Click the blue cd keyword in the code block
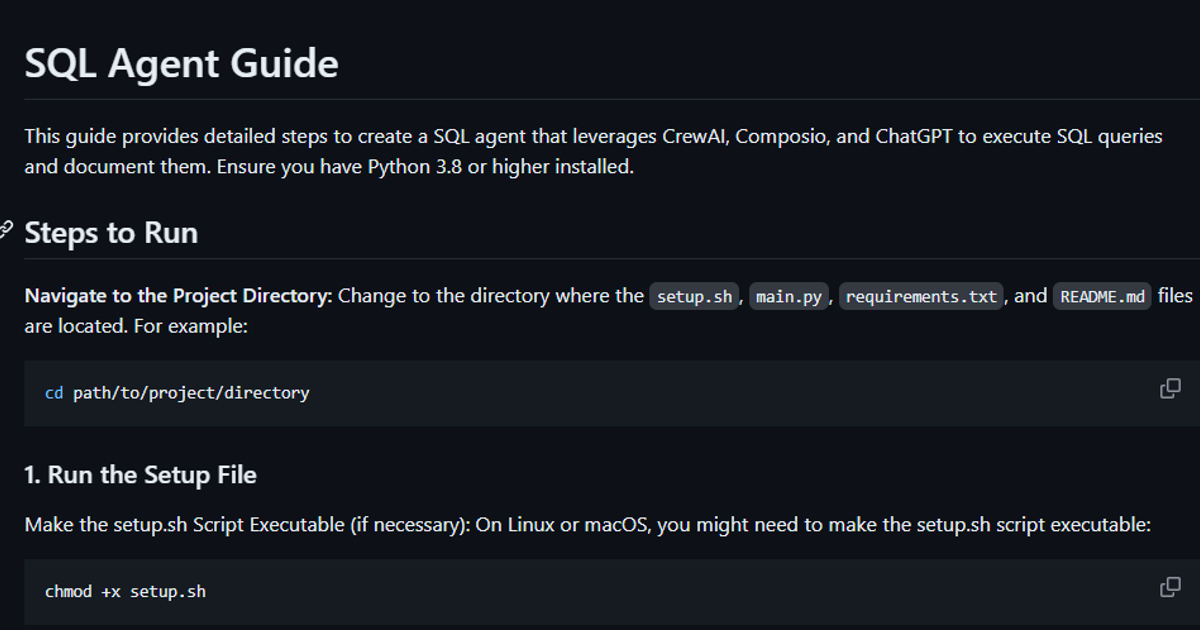The width and height of the screenshot is (1200, 630). click(54, 393)
